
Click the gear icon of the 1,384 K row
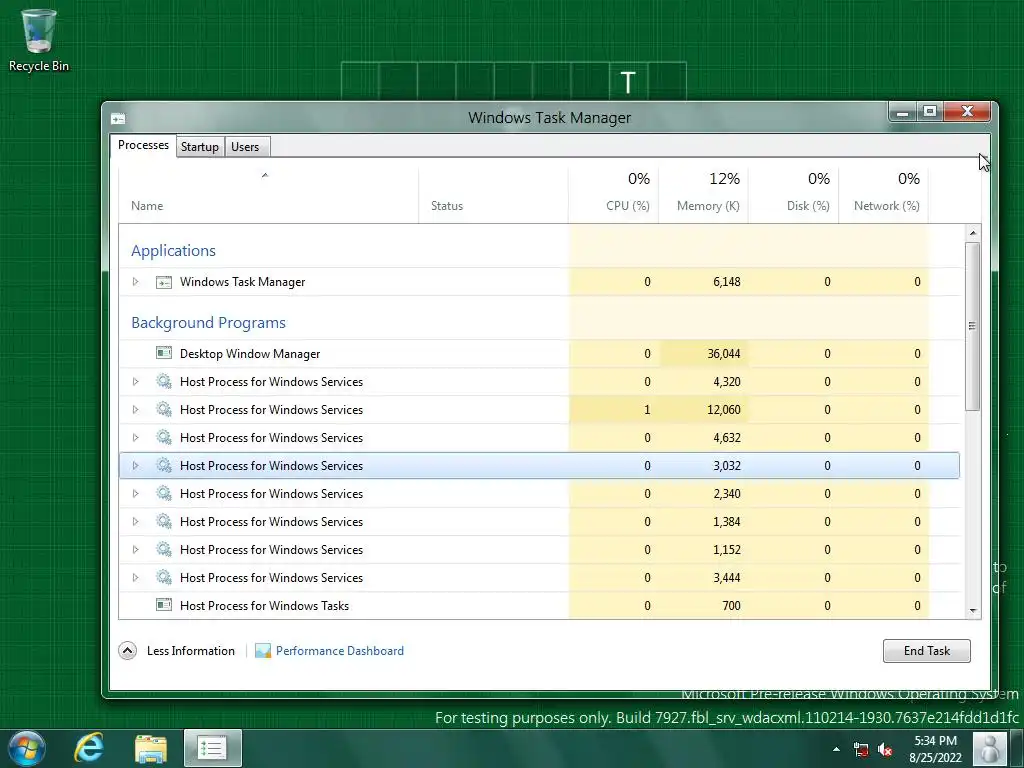164,522
